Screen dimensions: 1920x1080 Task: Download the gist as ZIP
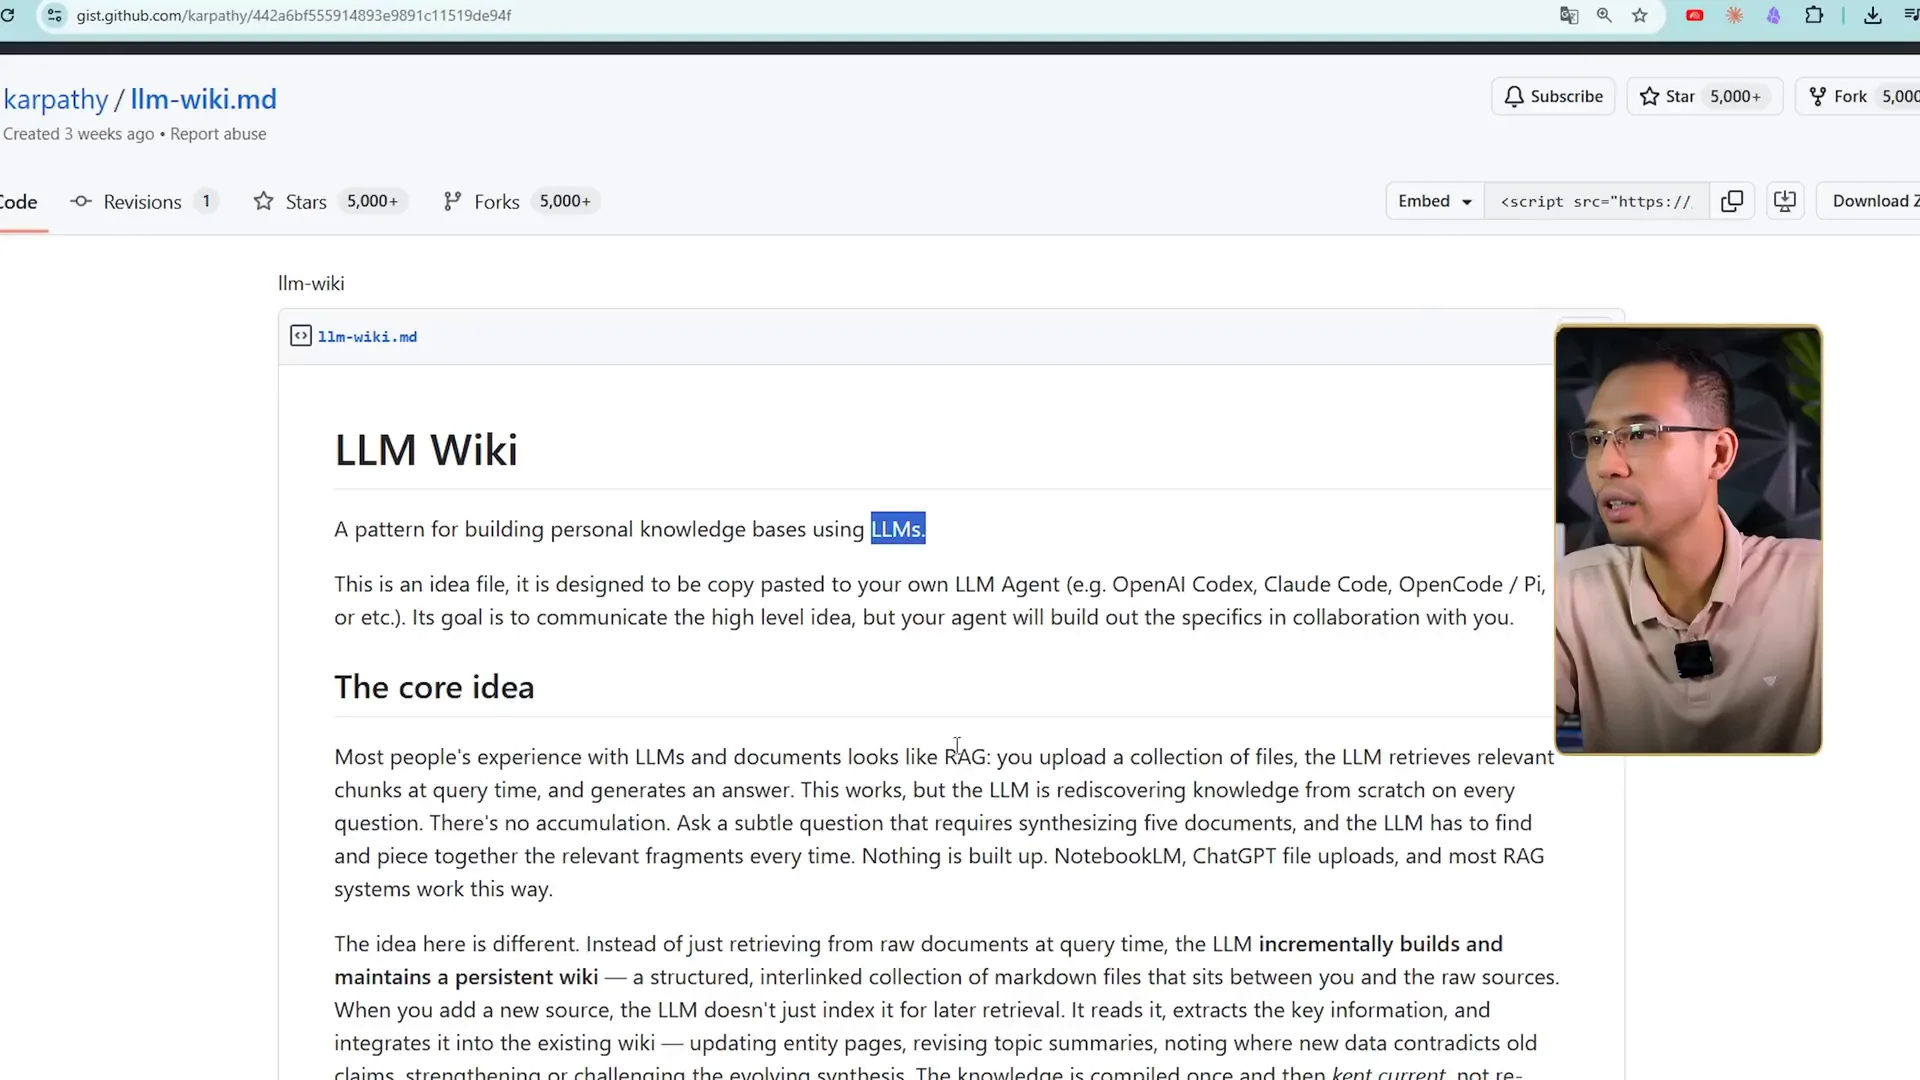coord(1870,201)
